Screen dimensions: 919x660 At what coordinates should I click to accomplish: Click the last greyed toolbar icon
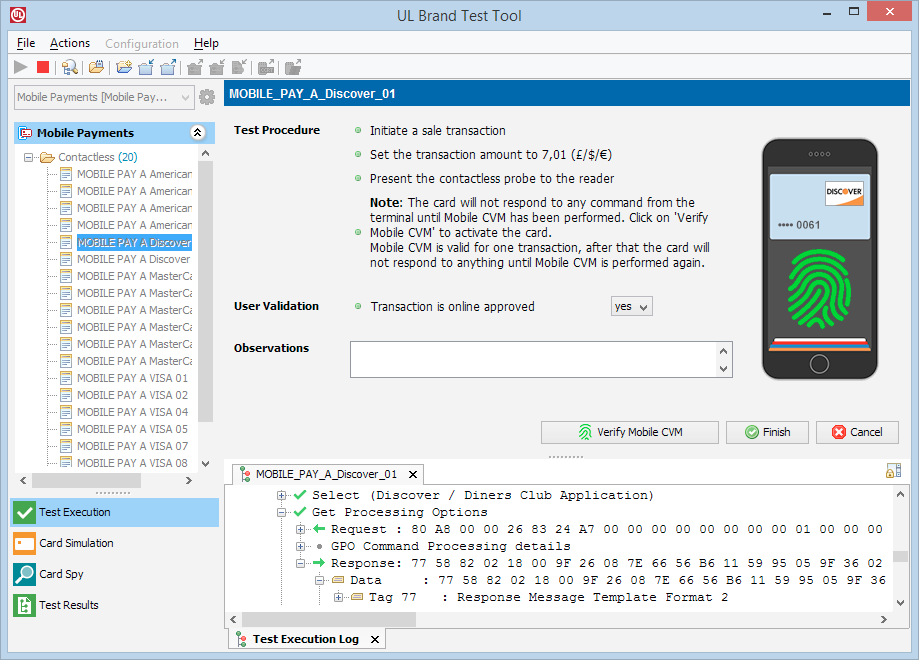click(293, 67)
